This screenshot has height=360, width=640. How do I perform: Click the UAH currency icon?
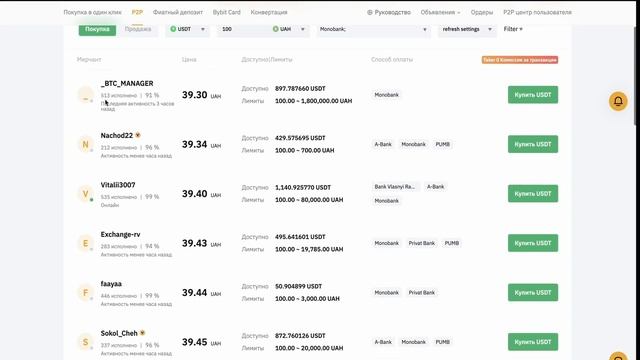point(276,29)
